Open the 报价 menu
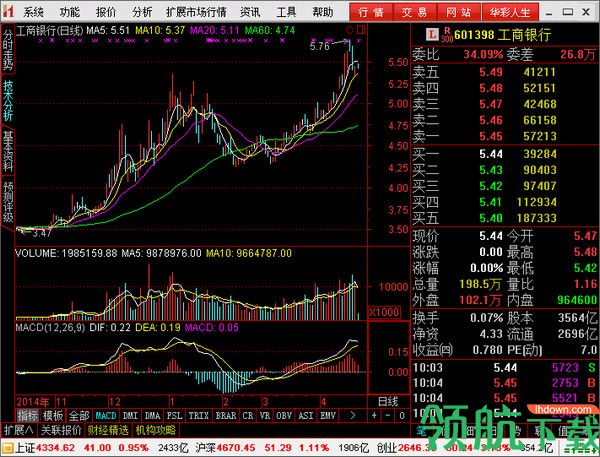Screen dimensions: 600x457 (106, 12)
